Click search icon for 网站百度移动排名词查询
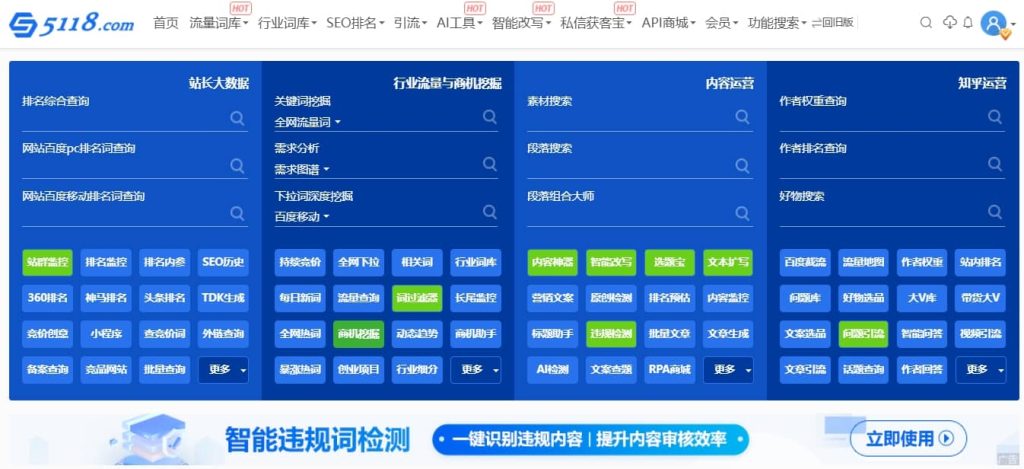1024x469 pixels. tap(237, 214)
